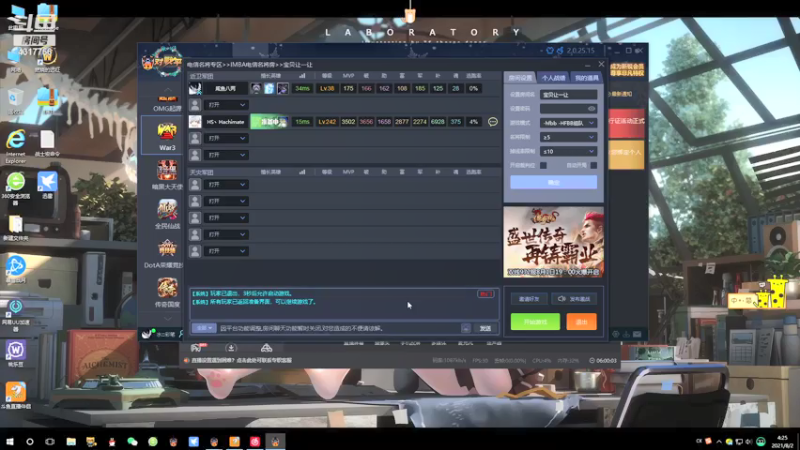
Task: Open the 全部 chat channel dropdown
Action: point(204,328)
